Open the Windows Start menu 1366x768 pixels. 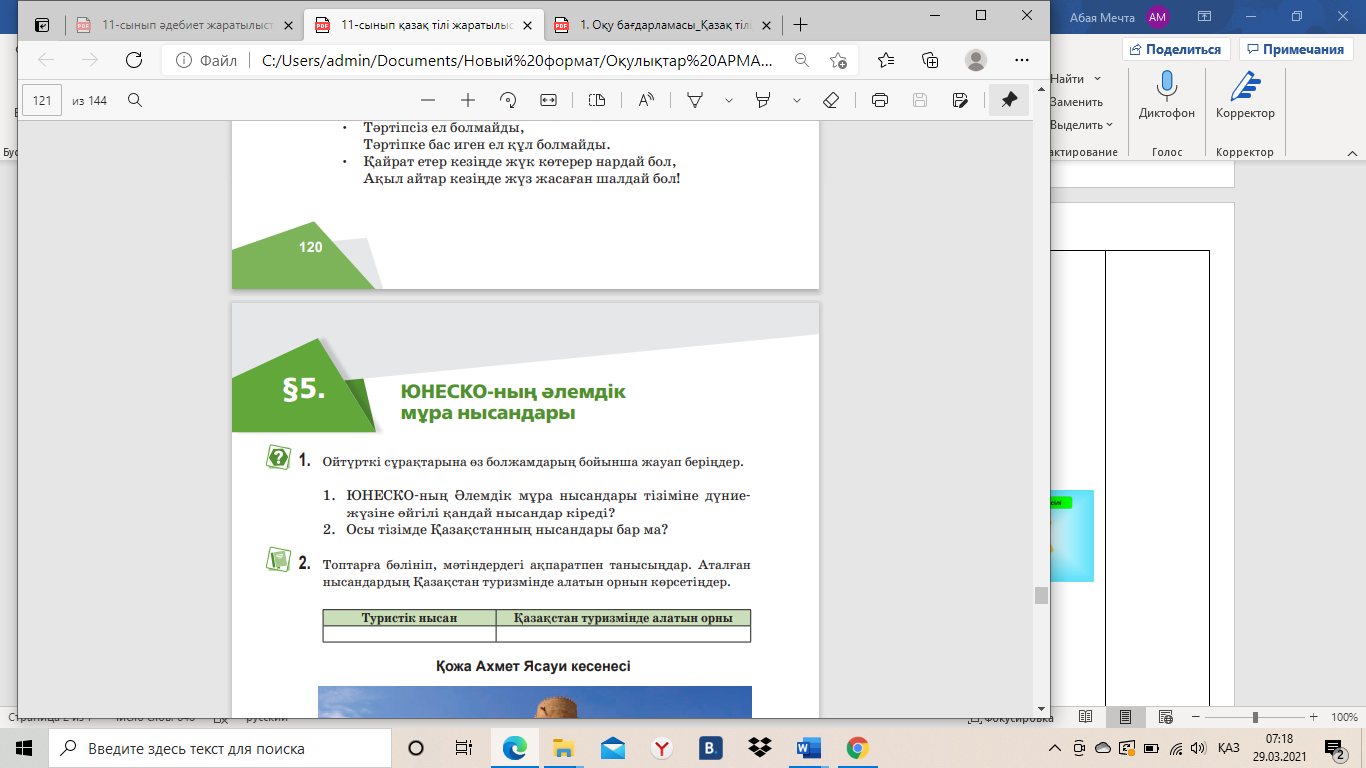pyautogui.click(x=24, y=748)
